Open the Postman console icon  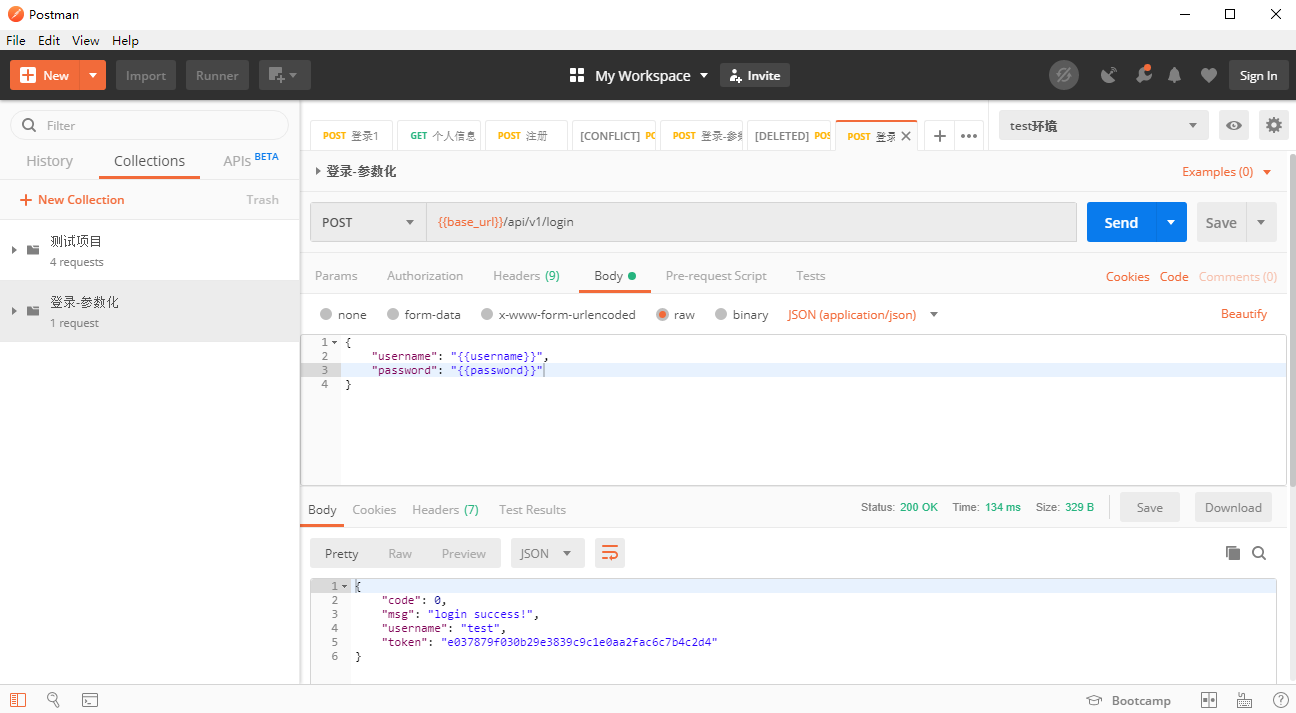90,699
